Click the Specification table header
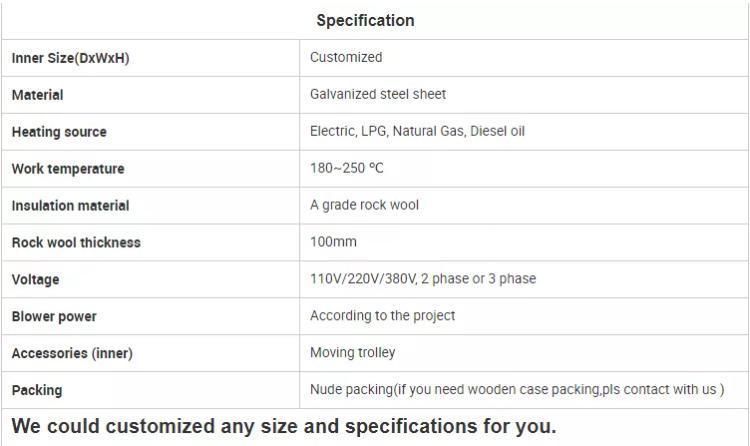 [x=365, y=21]
